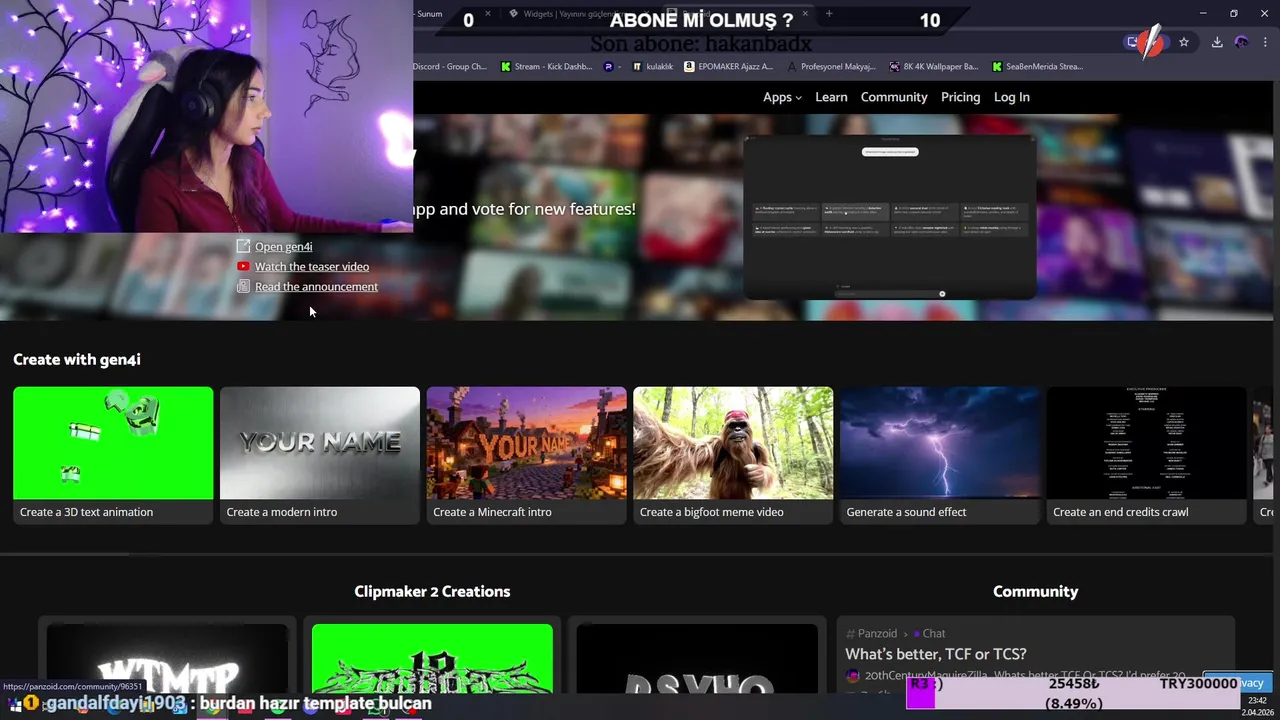The width and height of the screenshot is (1280, 720).
Task: Click the gen4i app preview screenshot
Action: tap(890, 217)
